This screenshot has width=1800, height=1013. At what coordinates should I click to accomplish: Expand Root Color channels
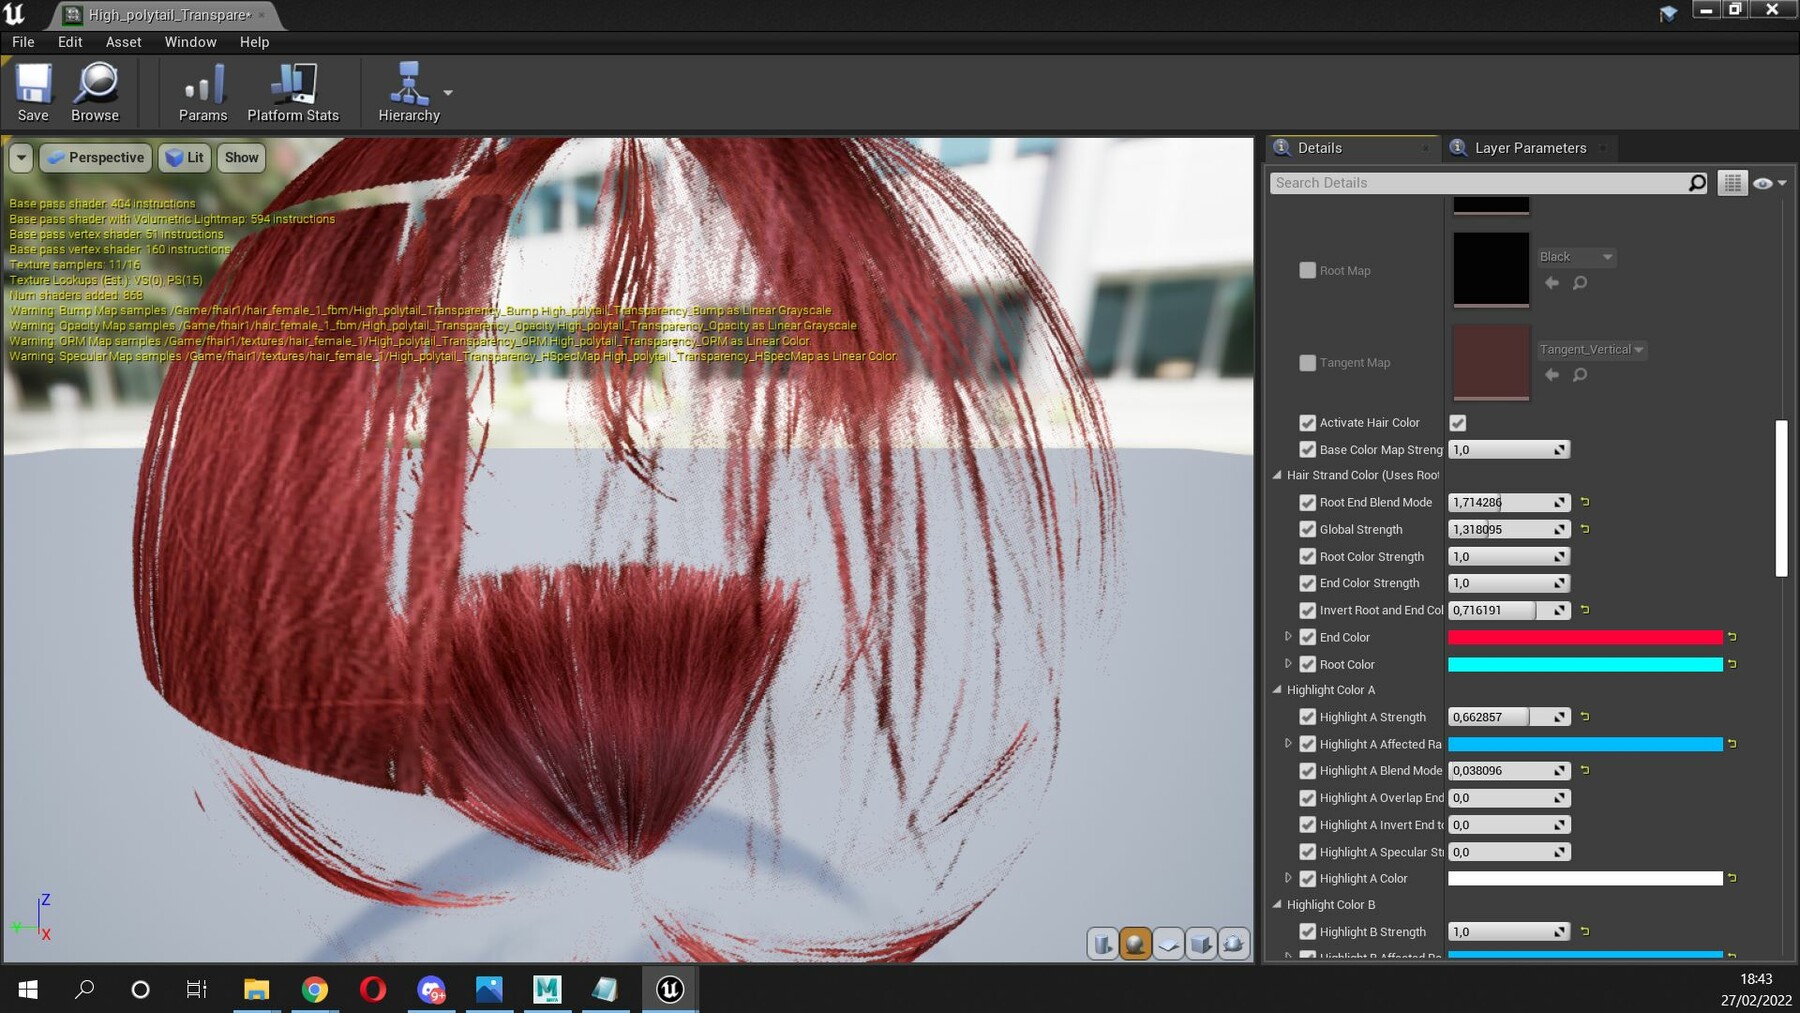(1288, 664)
